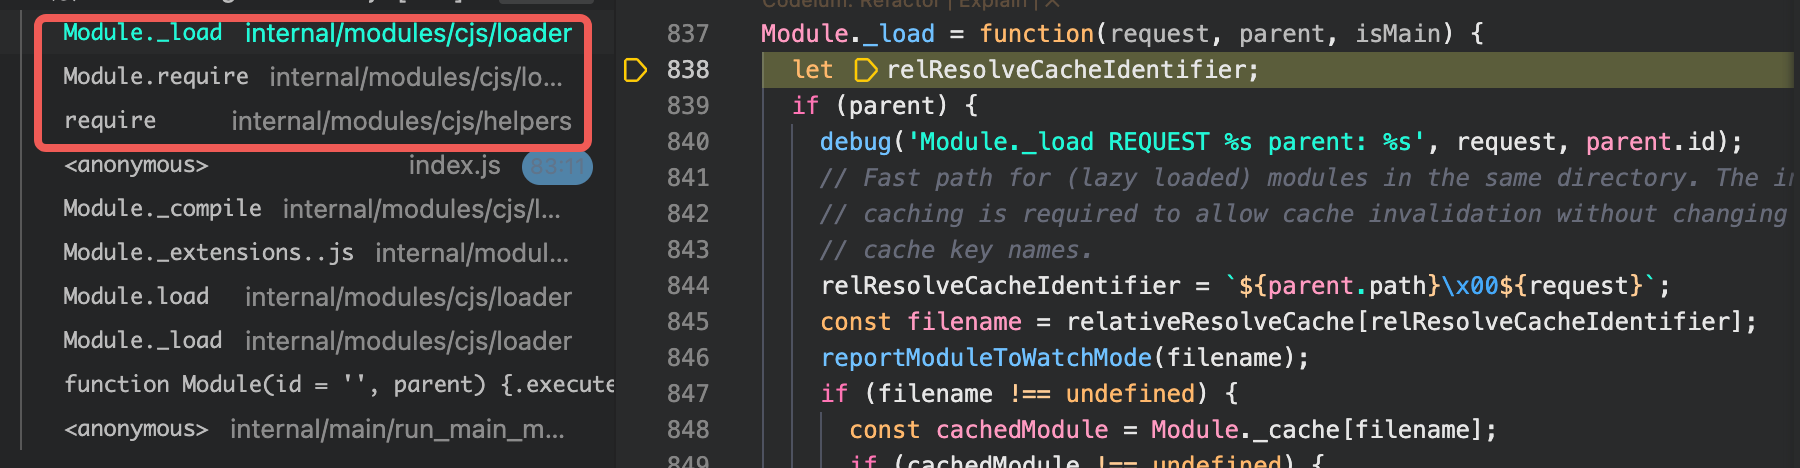1800x468 pixels.
Task: Click the 83:11 line badge for index.js
Action: [557, 166]
